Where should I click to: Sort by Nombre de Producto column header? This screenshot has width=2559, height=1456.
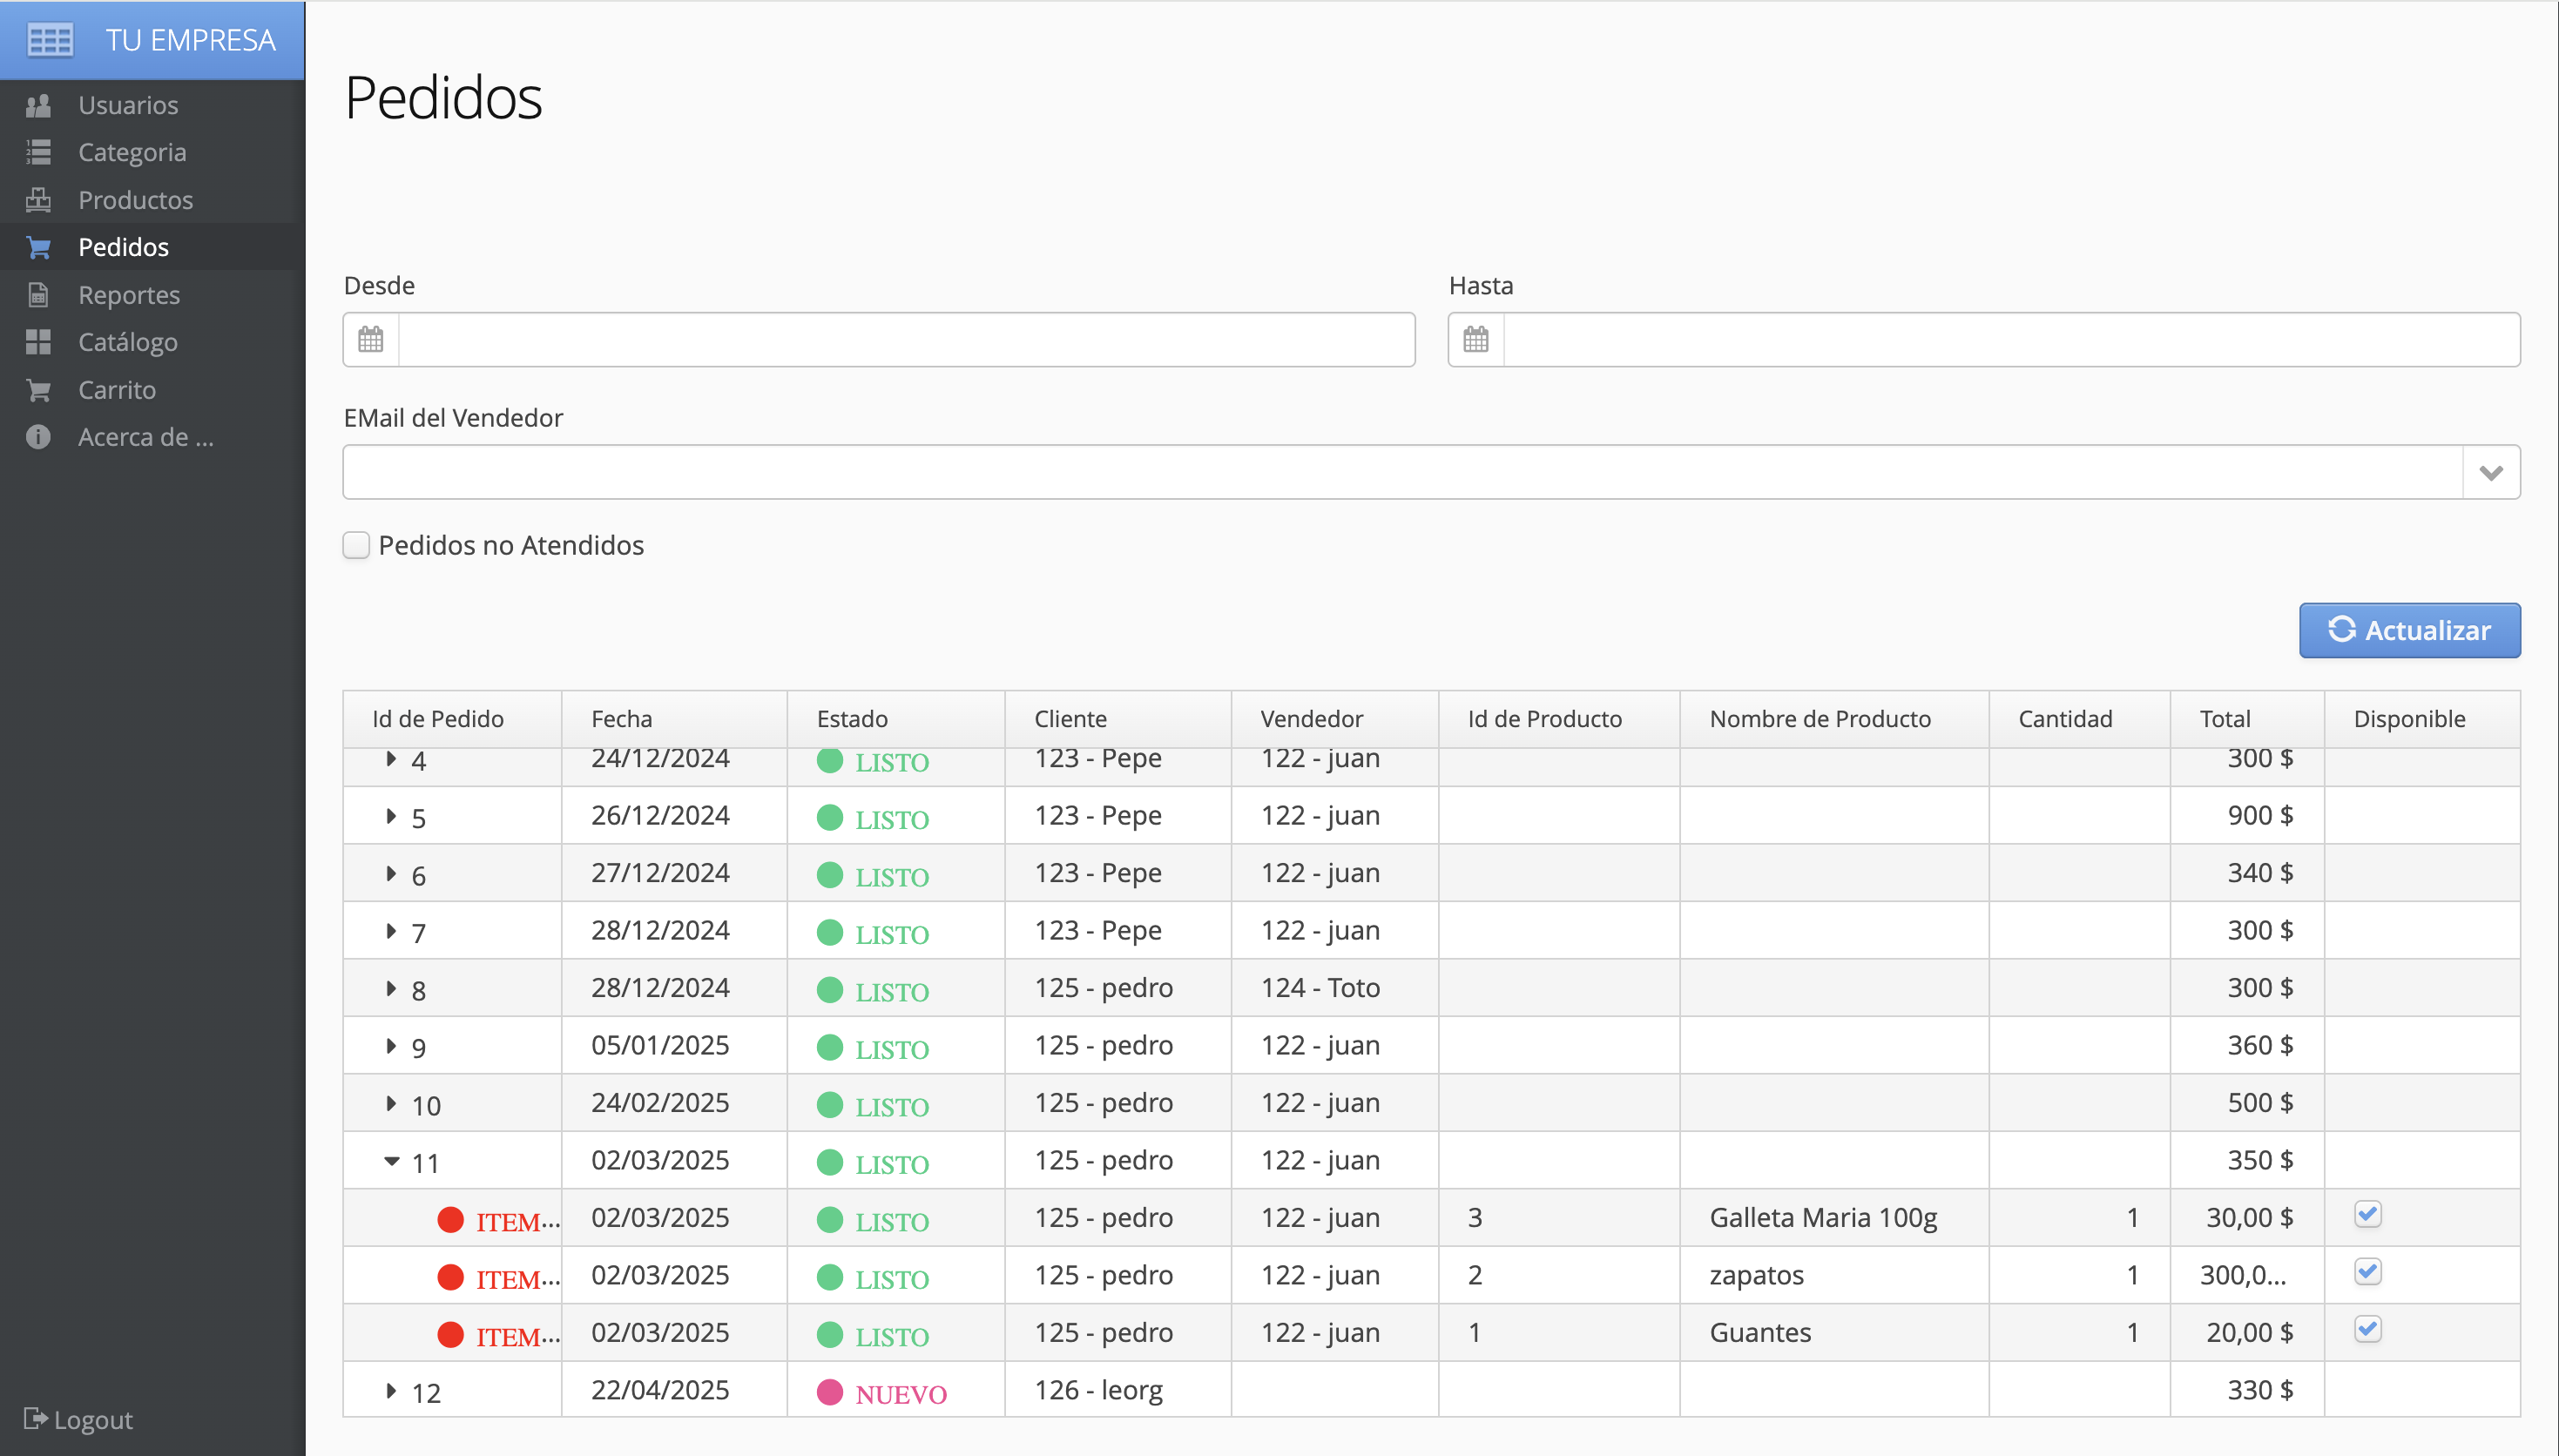1834,719
